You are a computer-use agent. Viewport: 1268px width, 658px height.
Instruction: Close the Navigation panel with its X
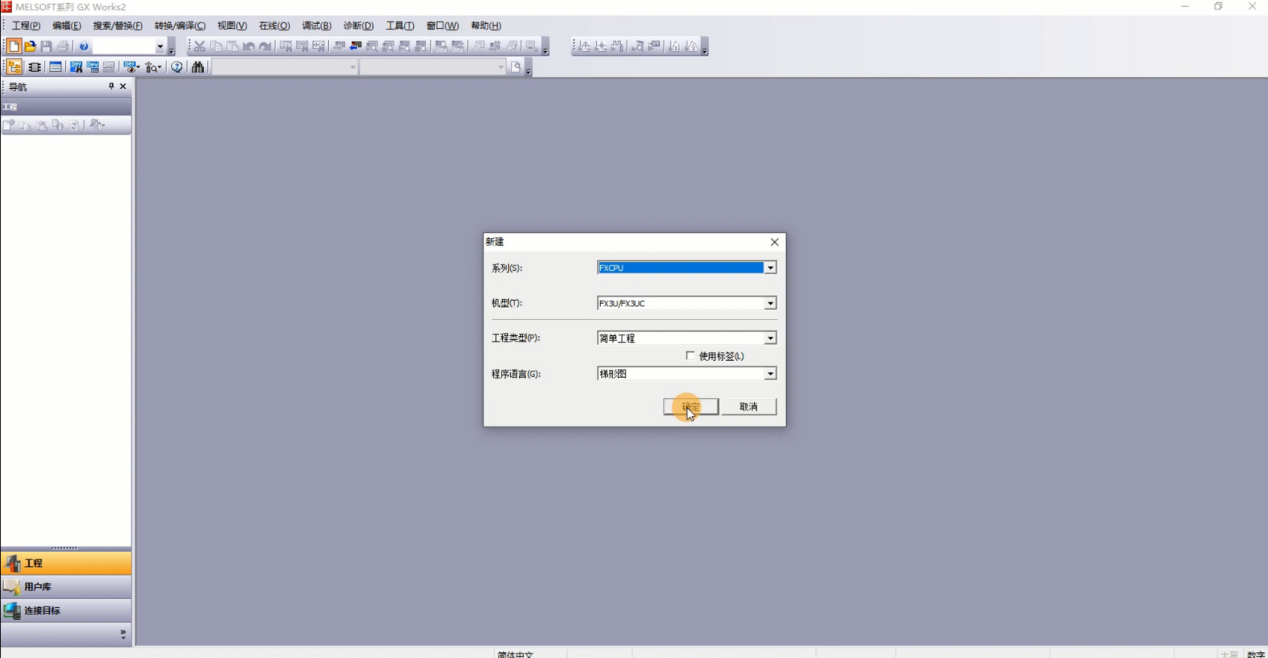click(123, 87)
